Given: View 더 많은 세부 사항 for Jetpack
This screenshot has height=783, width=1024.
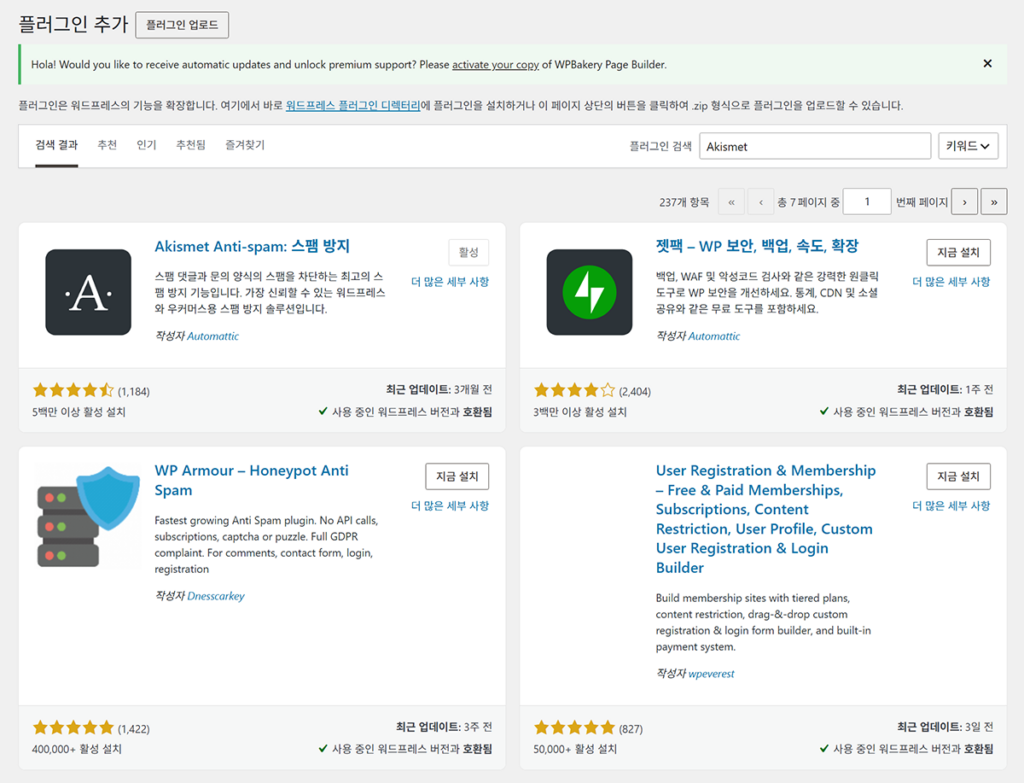Looking at the screenshot, I should (x=951, y=281).
